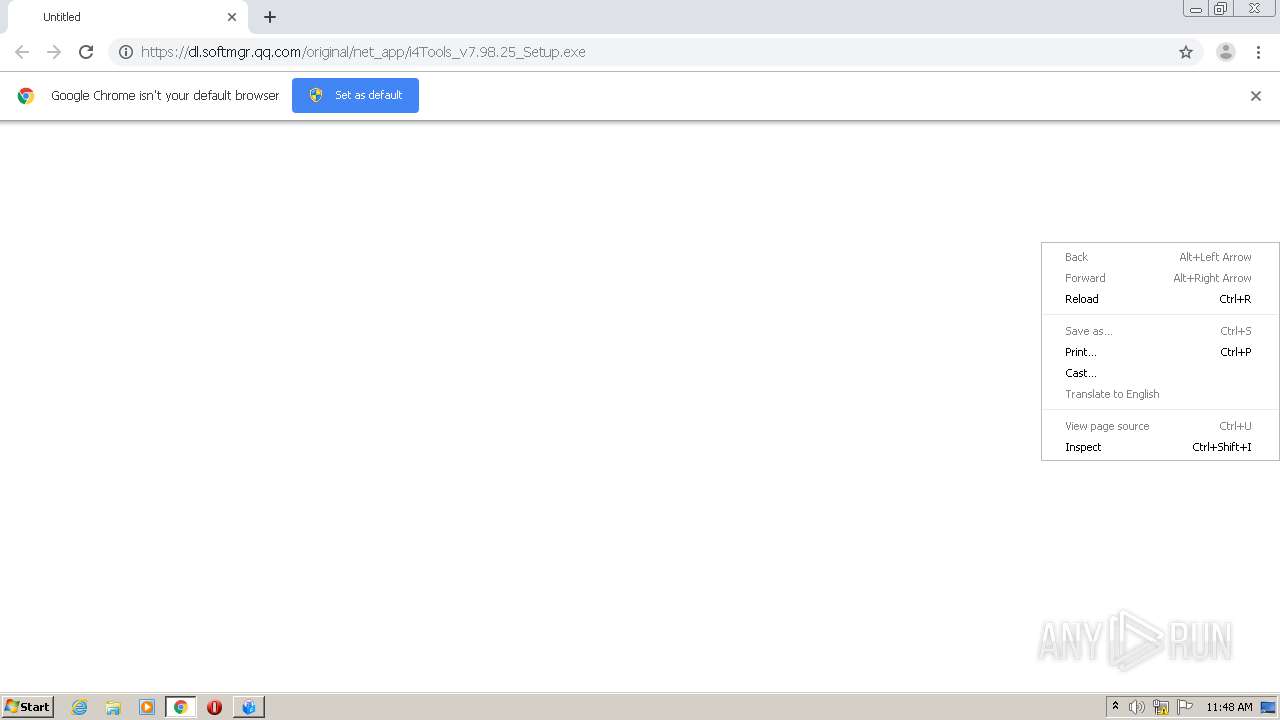1280x720 pixels.
Task: Open the volume speaker tray icon
Action: click(x=1137, y=707)
